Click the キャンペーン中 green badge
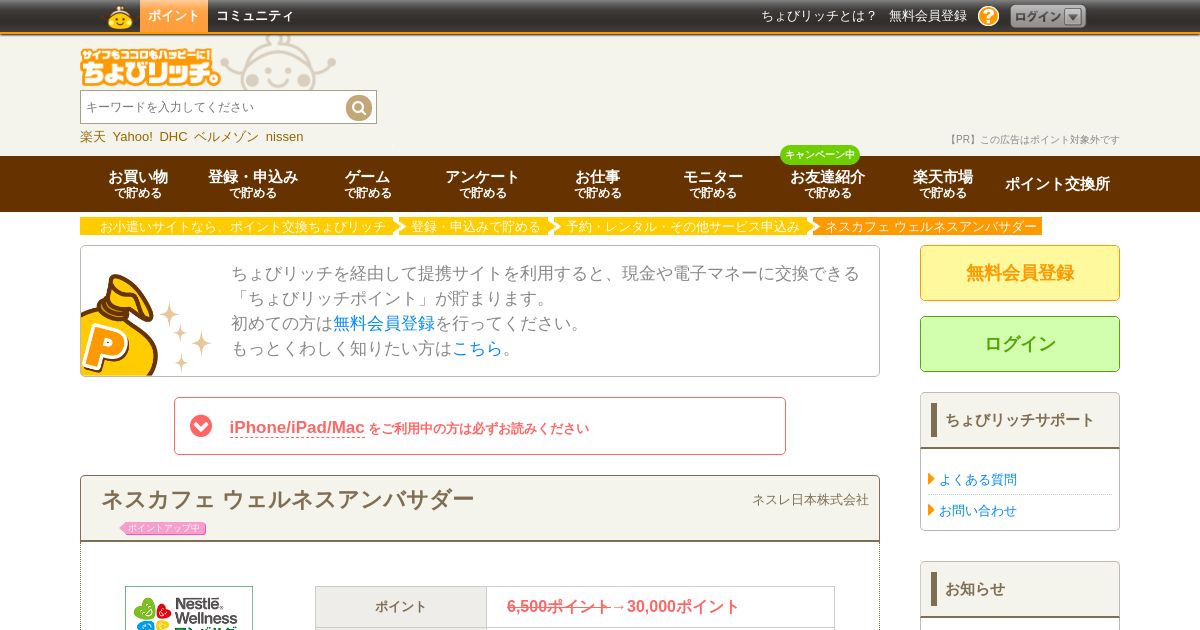The image size is (1200, 630). (x=820, y=154)
